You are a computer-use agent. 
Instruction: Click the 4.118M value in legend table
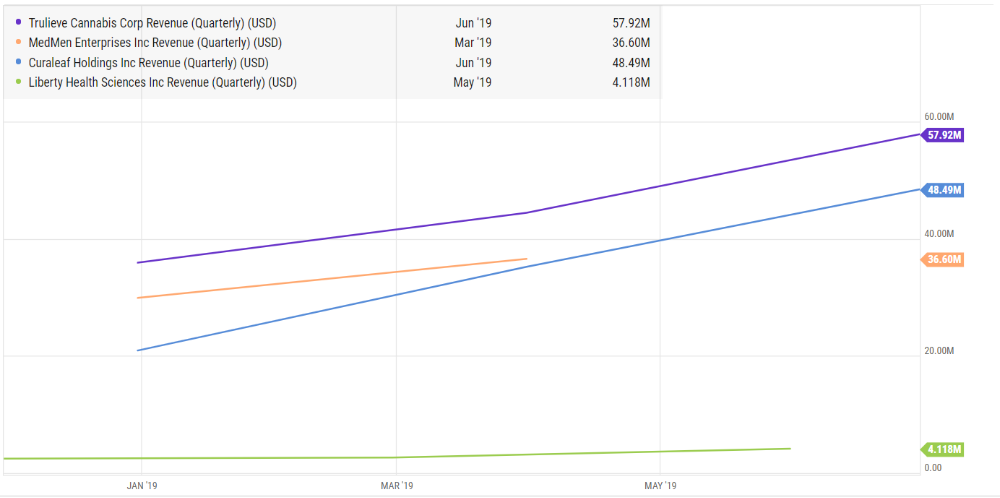tap(630, 82)
